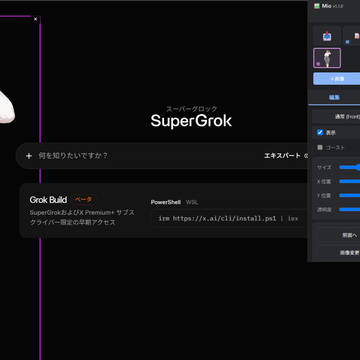
Task: Adjust the サイズ slider
Action: pyautogui.click(x=350, y=167)
